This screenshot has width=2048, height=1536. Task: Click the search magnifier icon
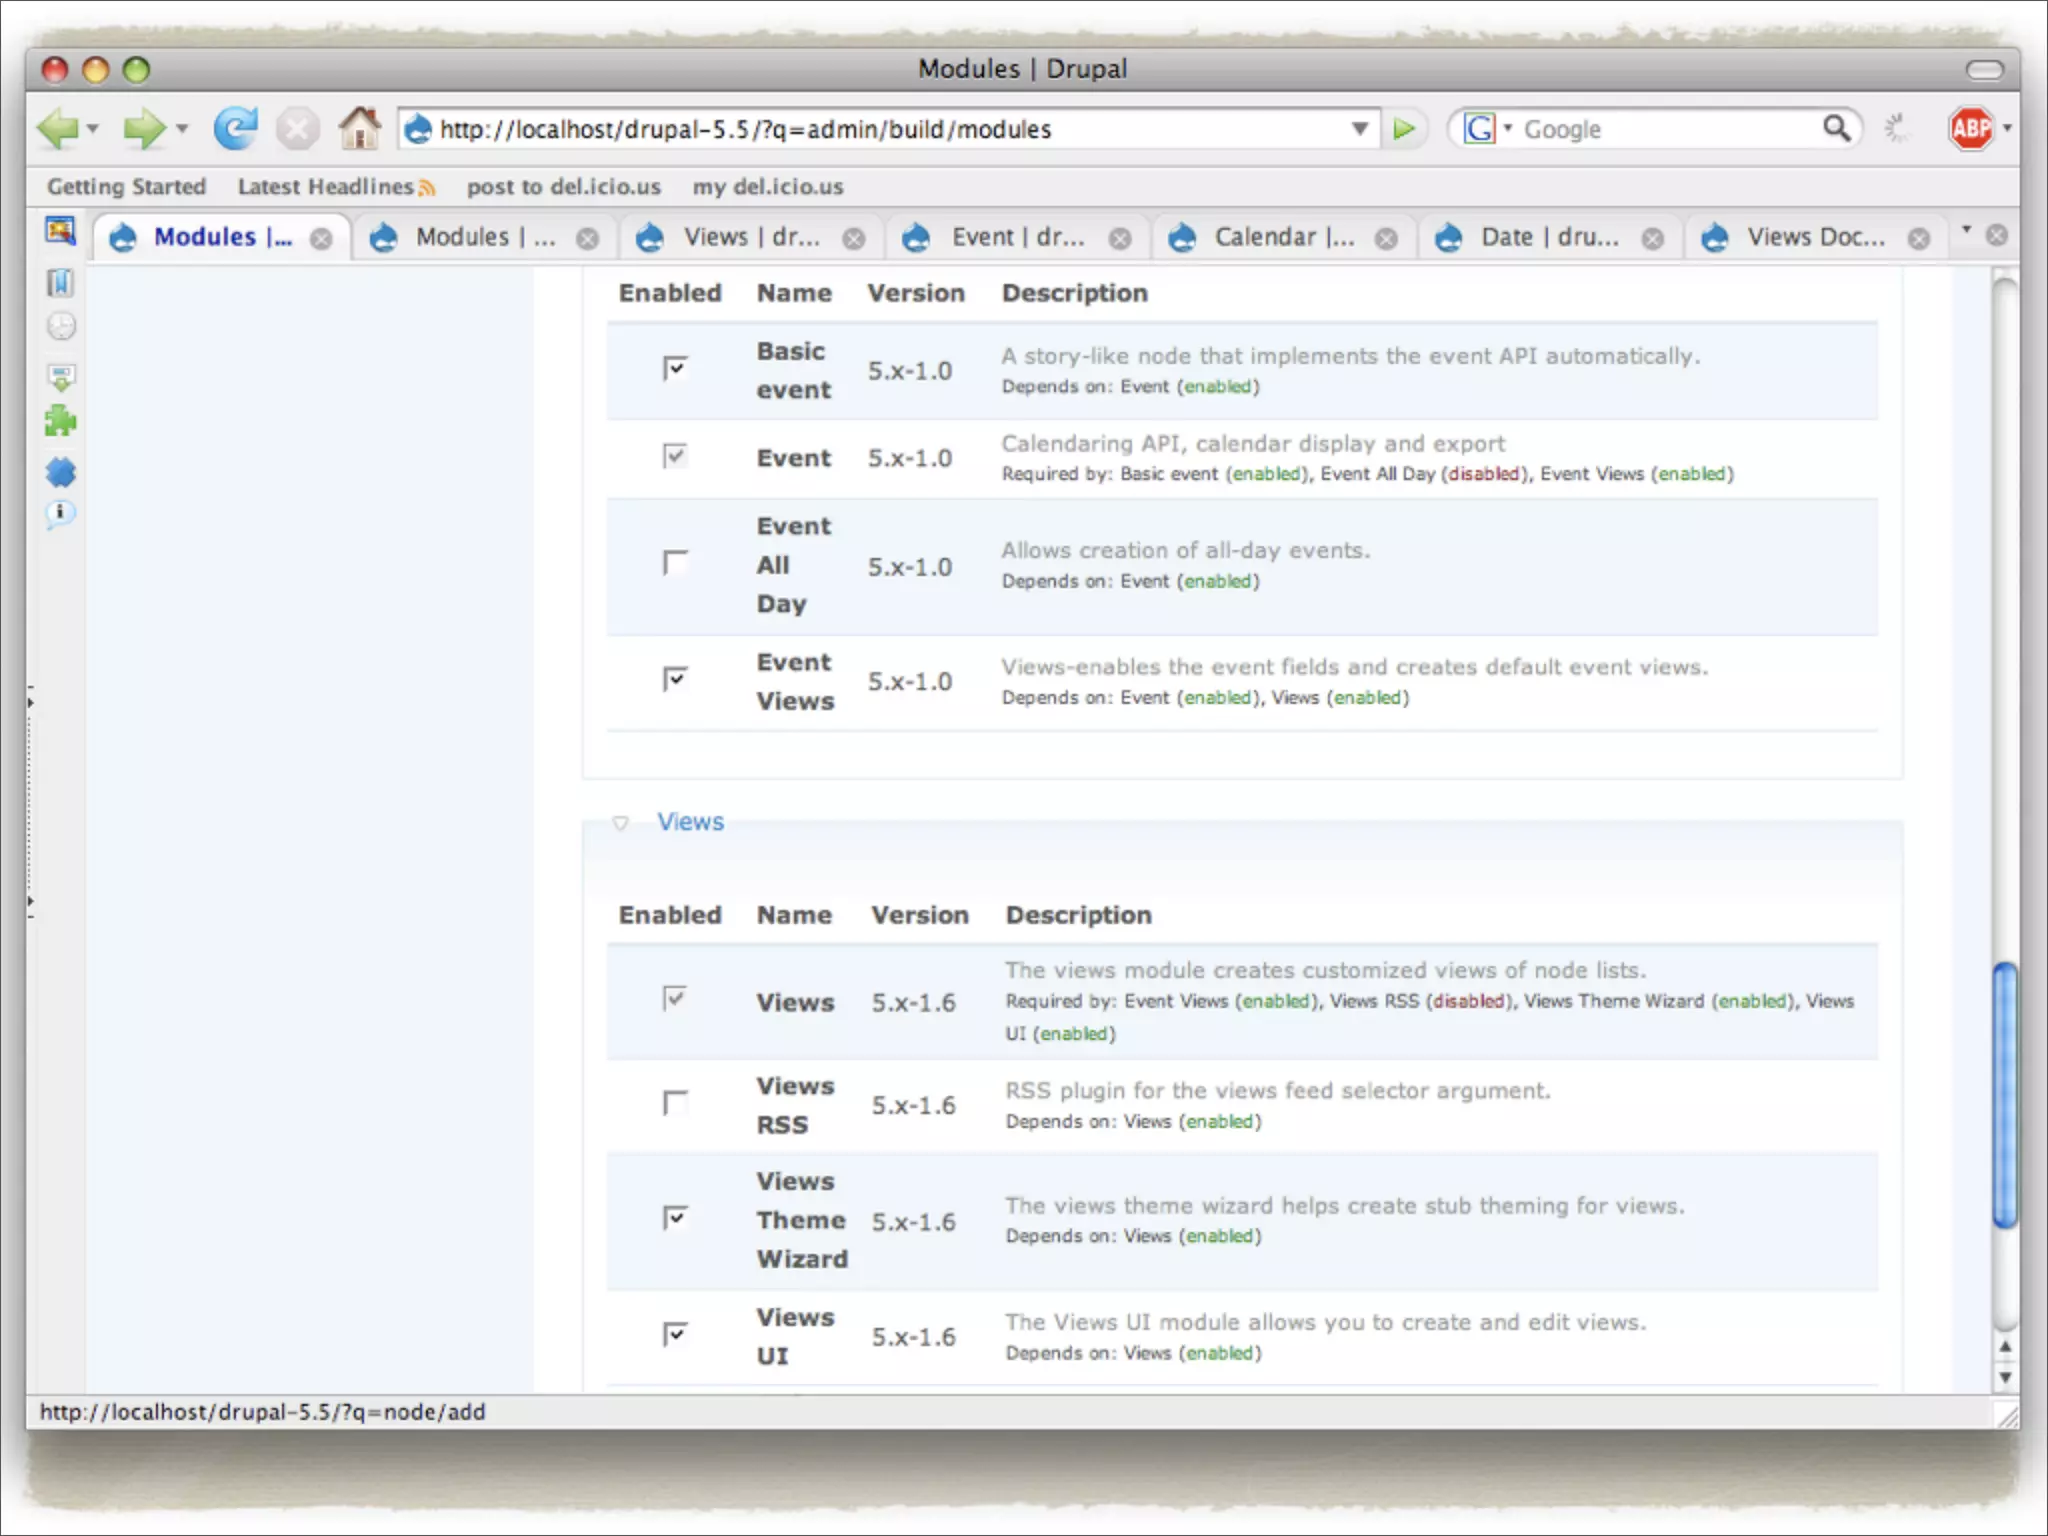click(1836, 128)
